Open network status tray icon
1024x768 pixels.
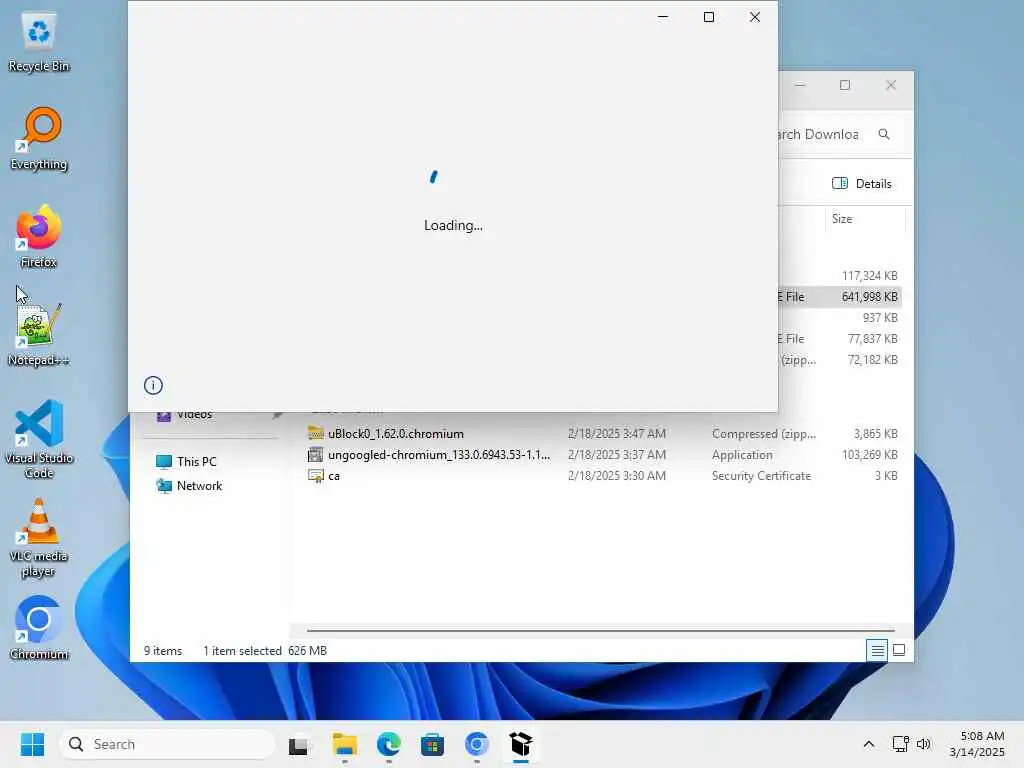click(901, 744)
